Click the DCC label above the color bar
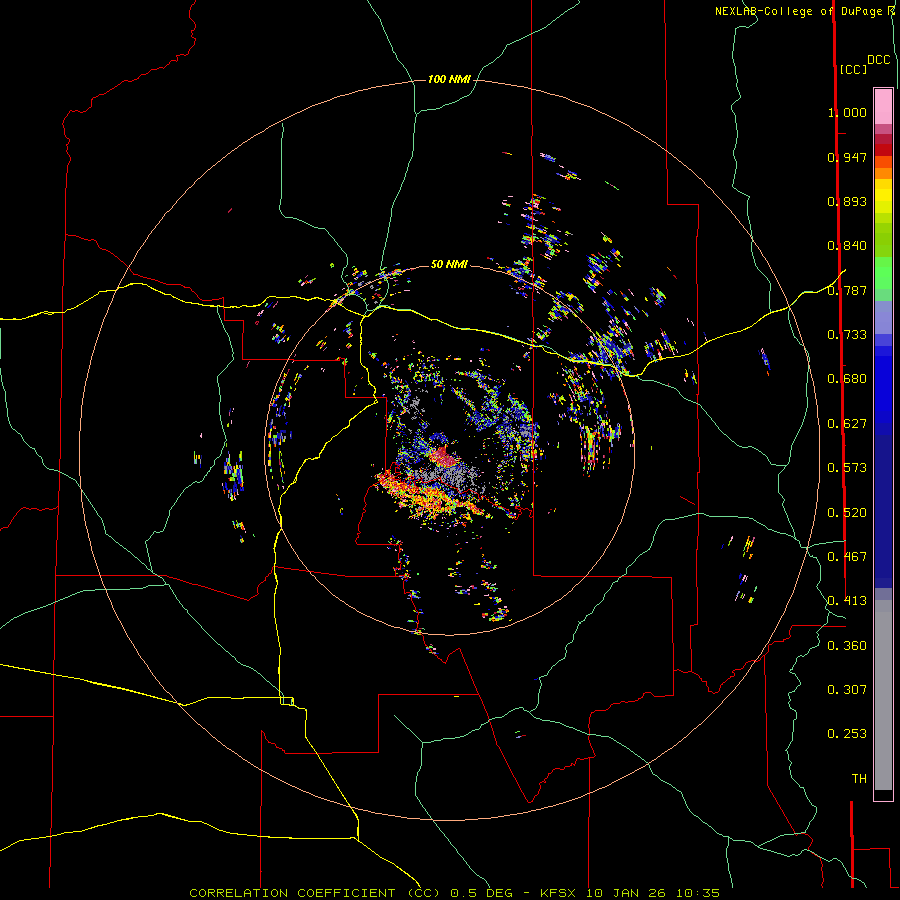900x900 pixels. pyautogui.click(x=879, y=60)
